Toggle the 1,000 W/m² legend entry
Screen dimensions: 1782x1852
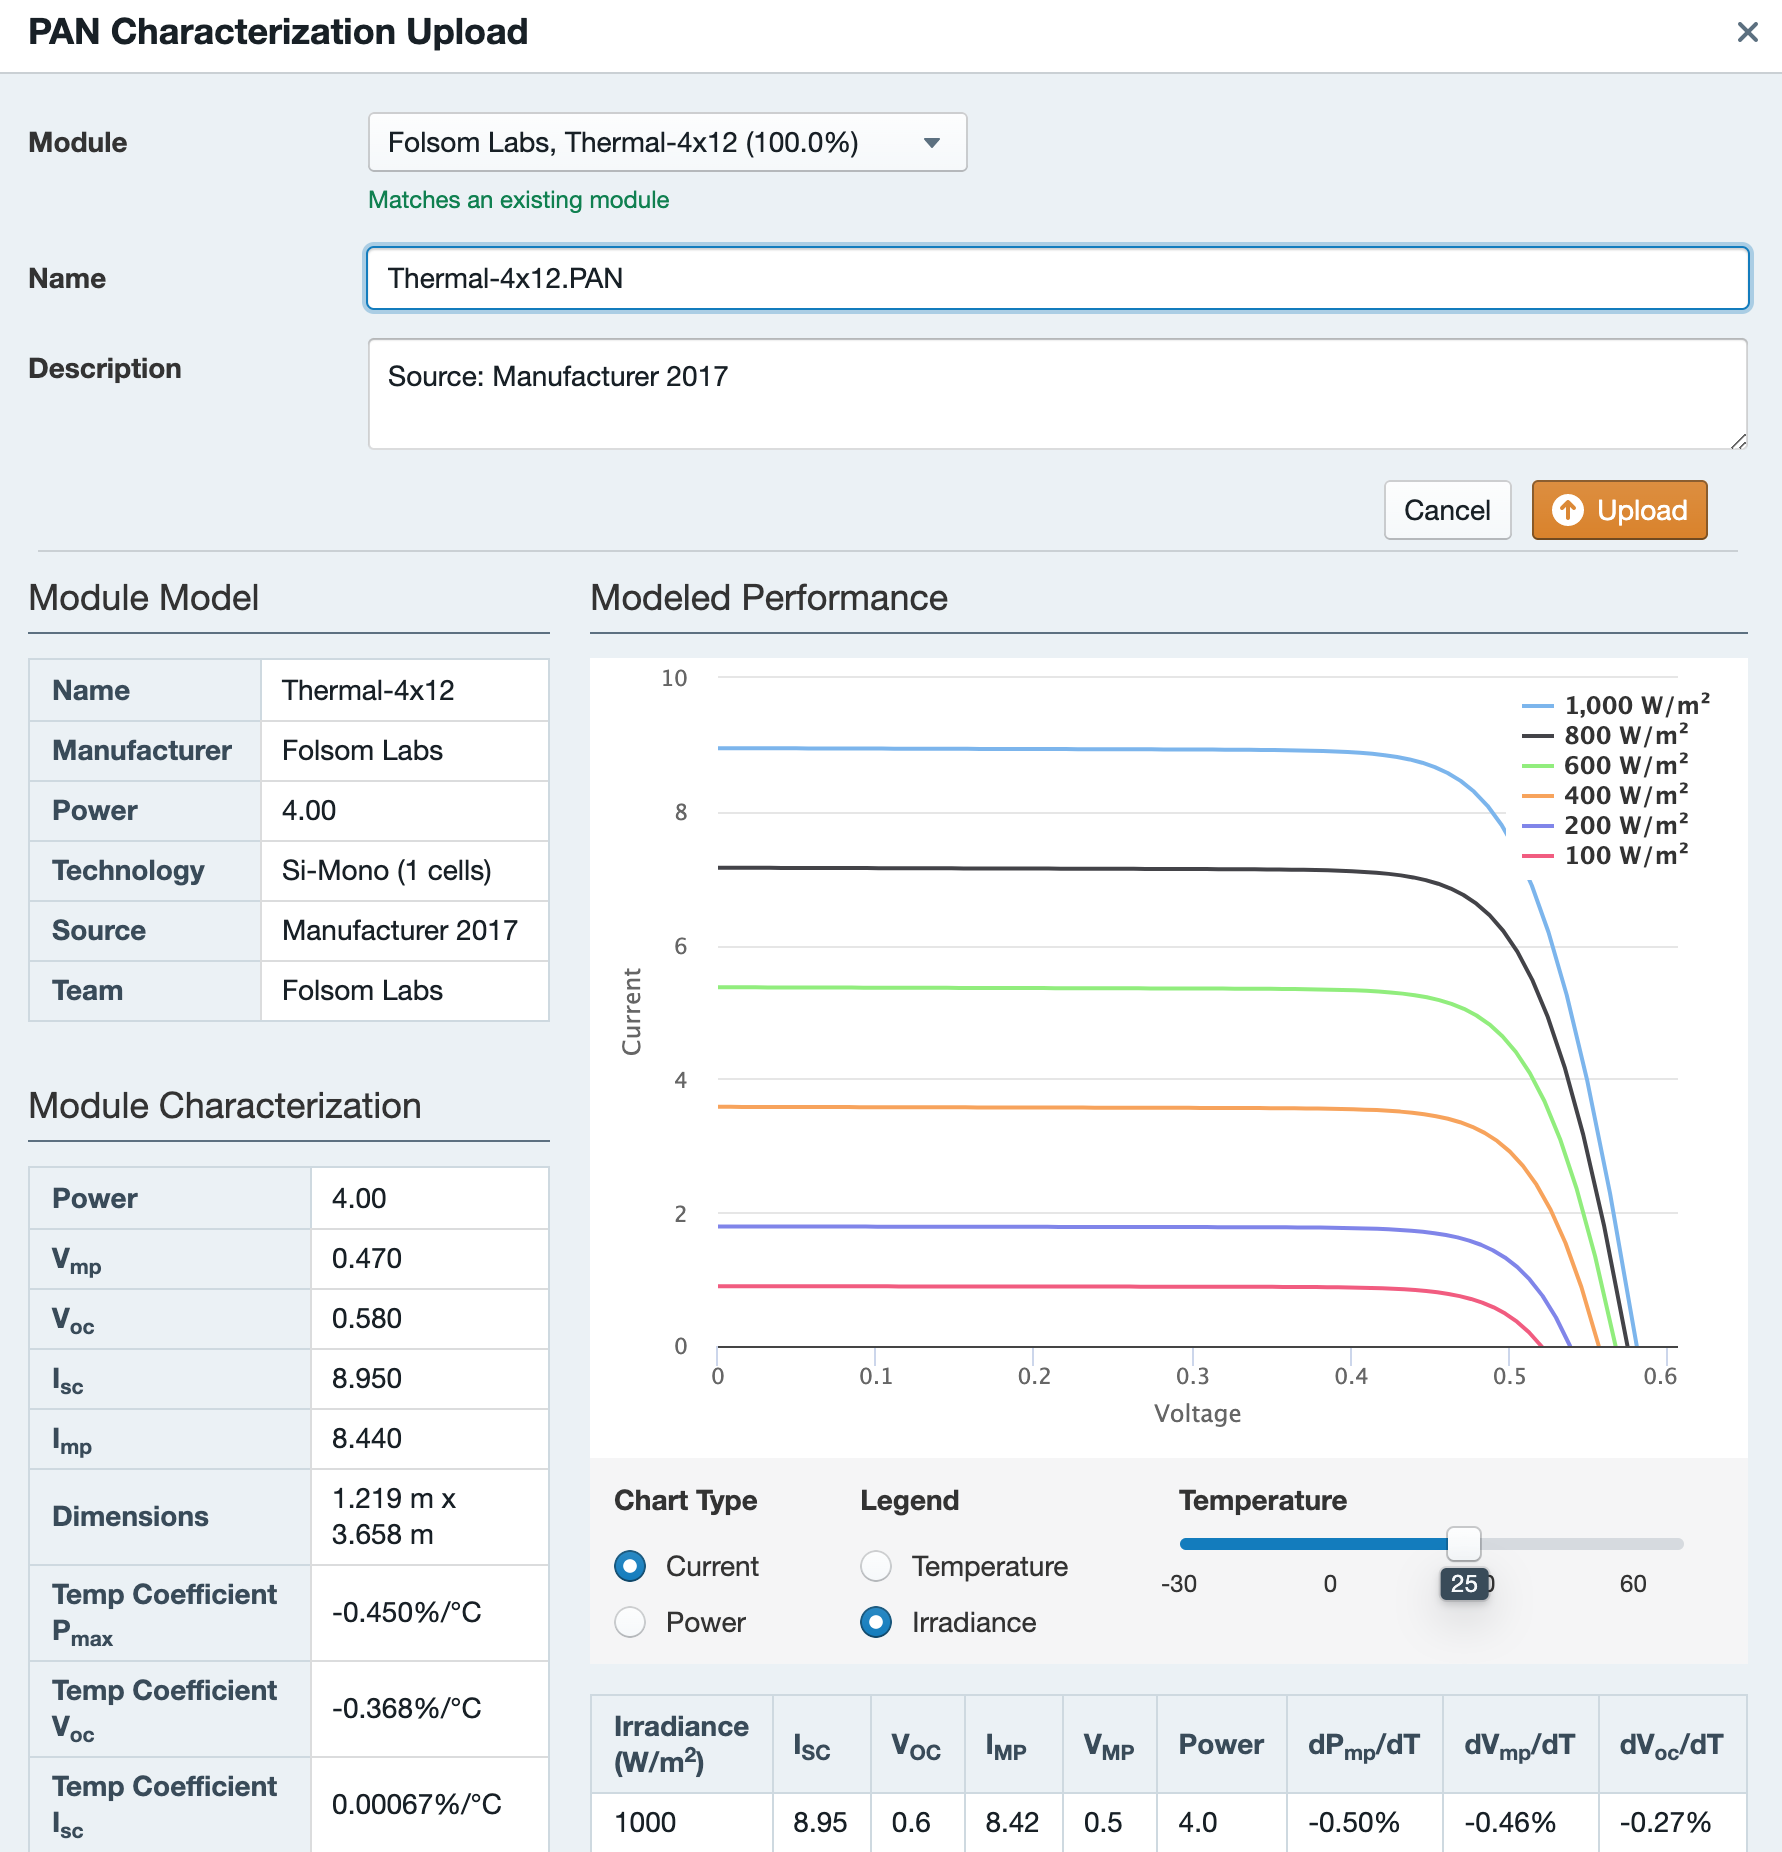click(x=1616, y=705)
